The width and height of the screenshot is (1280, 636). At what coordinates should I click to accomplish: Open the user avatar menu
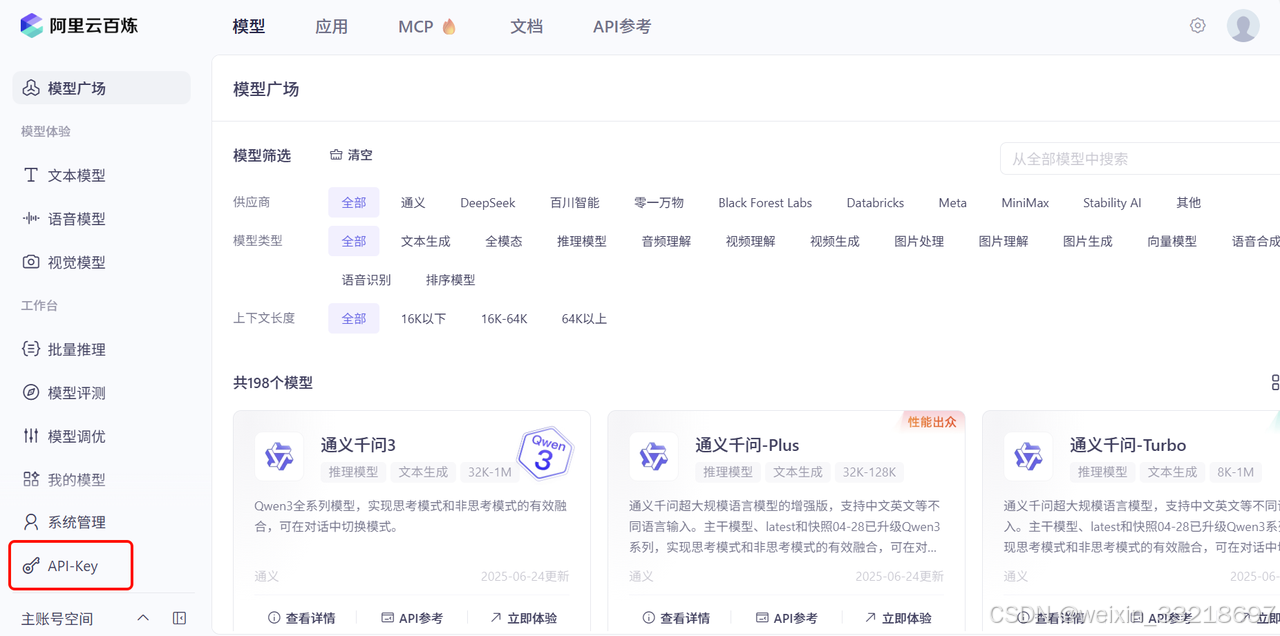(1243, 26)
